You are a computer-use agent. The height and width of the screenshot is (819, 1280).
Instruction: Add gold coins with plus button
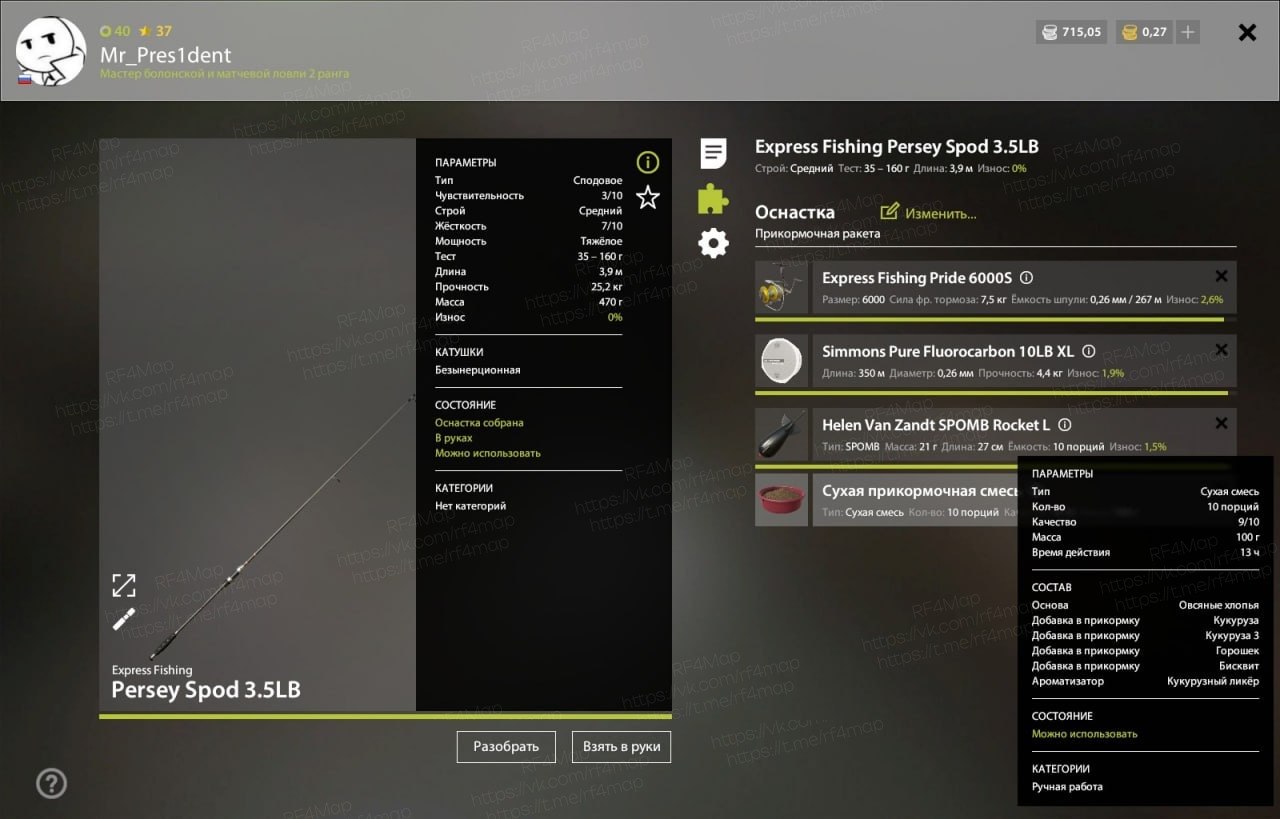coord(1187,32)
